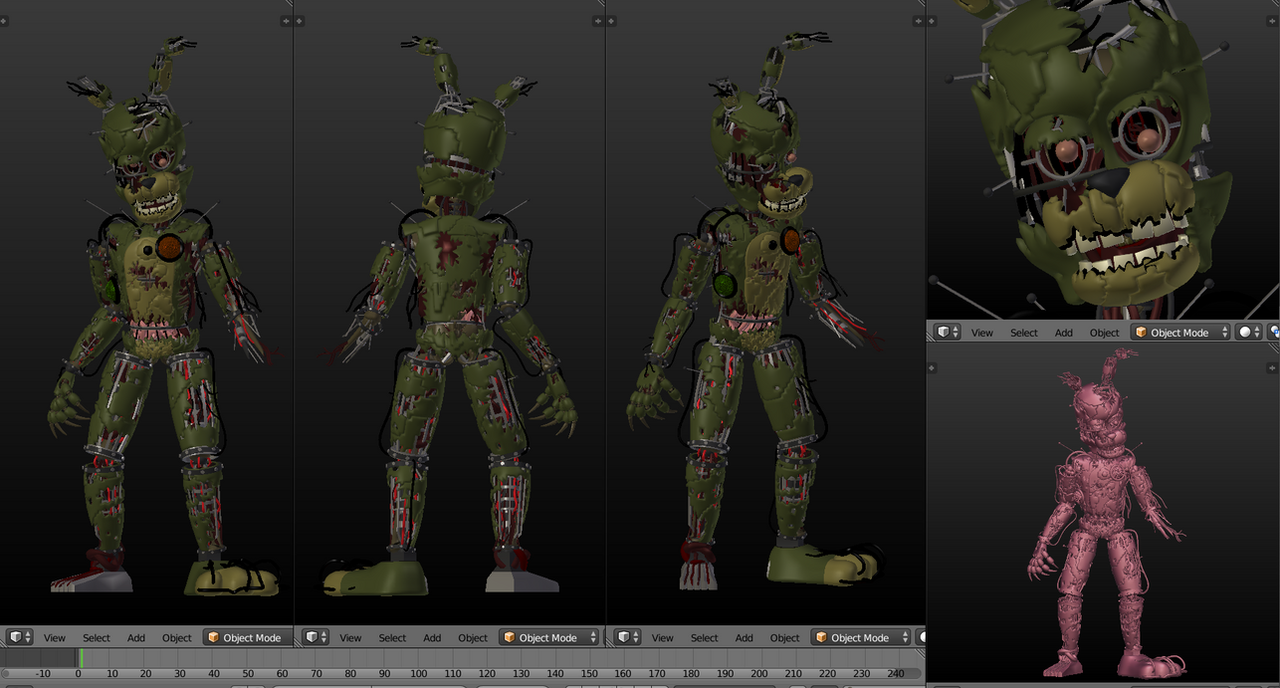Viewport: 1280px width, 688px height.
Task: Open View menu in head close-up viewport
Action: pos(983,332)
